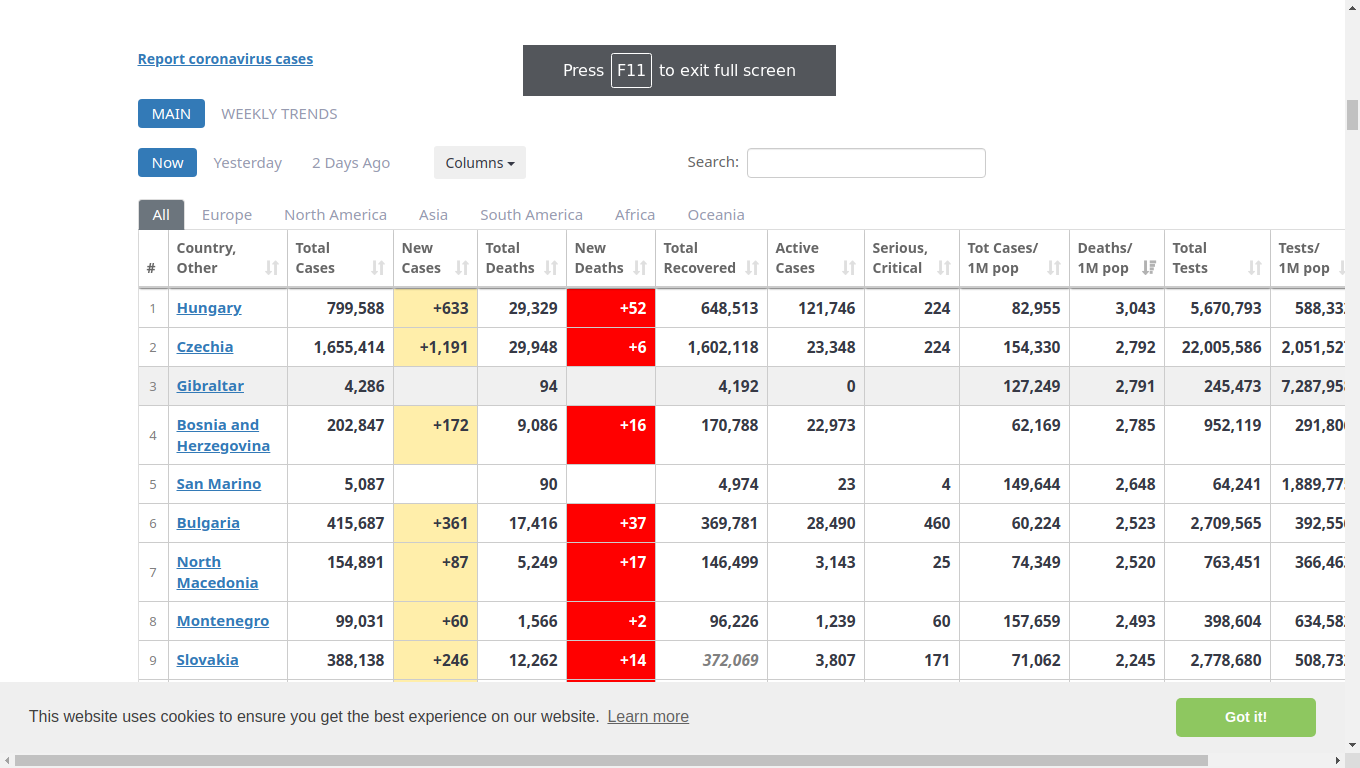Sort by Total Recovered arrows icon

pyautogui.click(x=752, y=268)
